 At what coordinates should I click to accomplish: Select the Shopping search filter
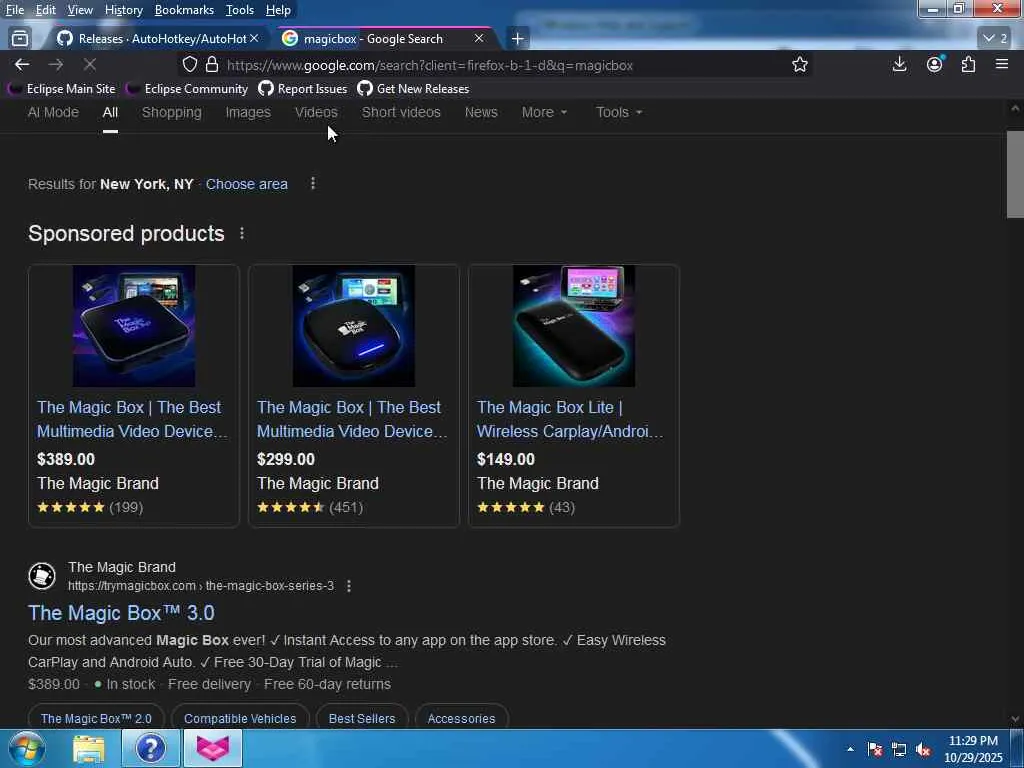pyautogui.click(x=172, y=112)
